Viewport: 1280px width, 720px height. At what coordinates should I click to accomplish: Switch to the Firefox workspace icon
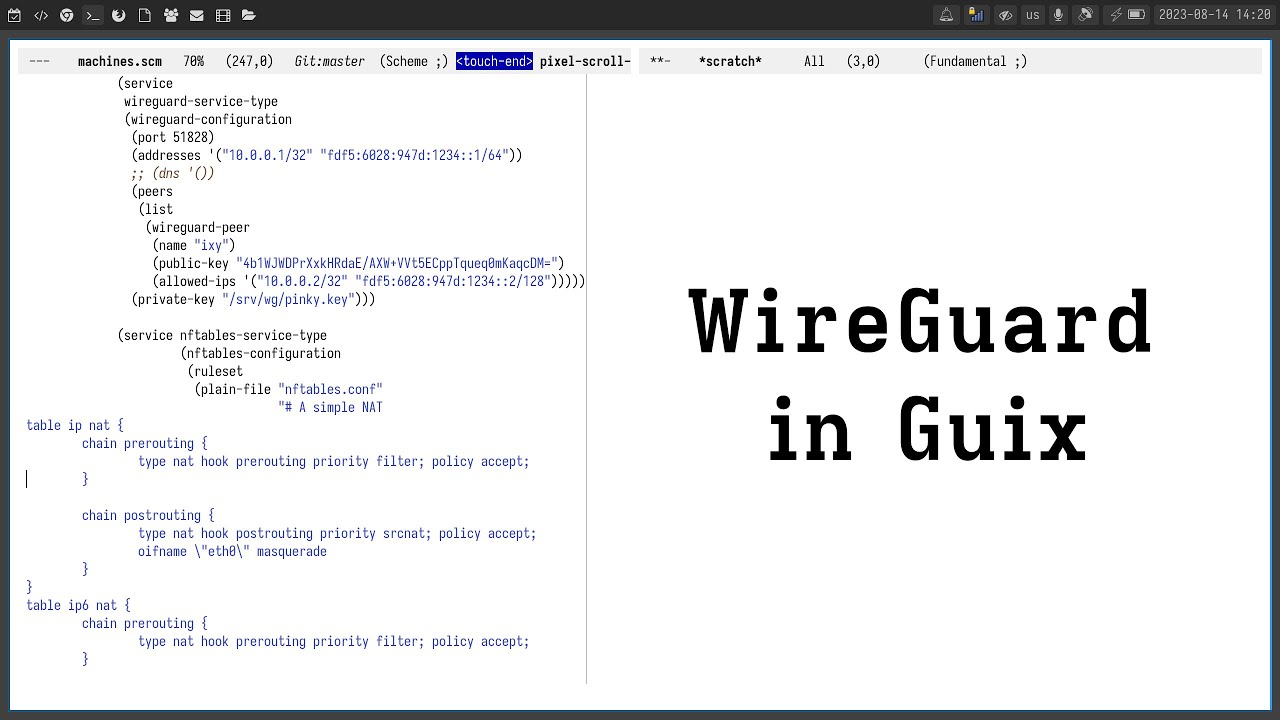tap(119, 15)
